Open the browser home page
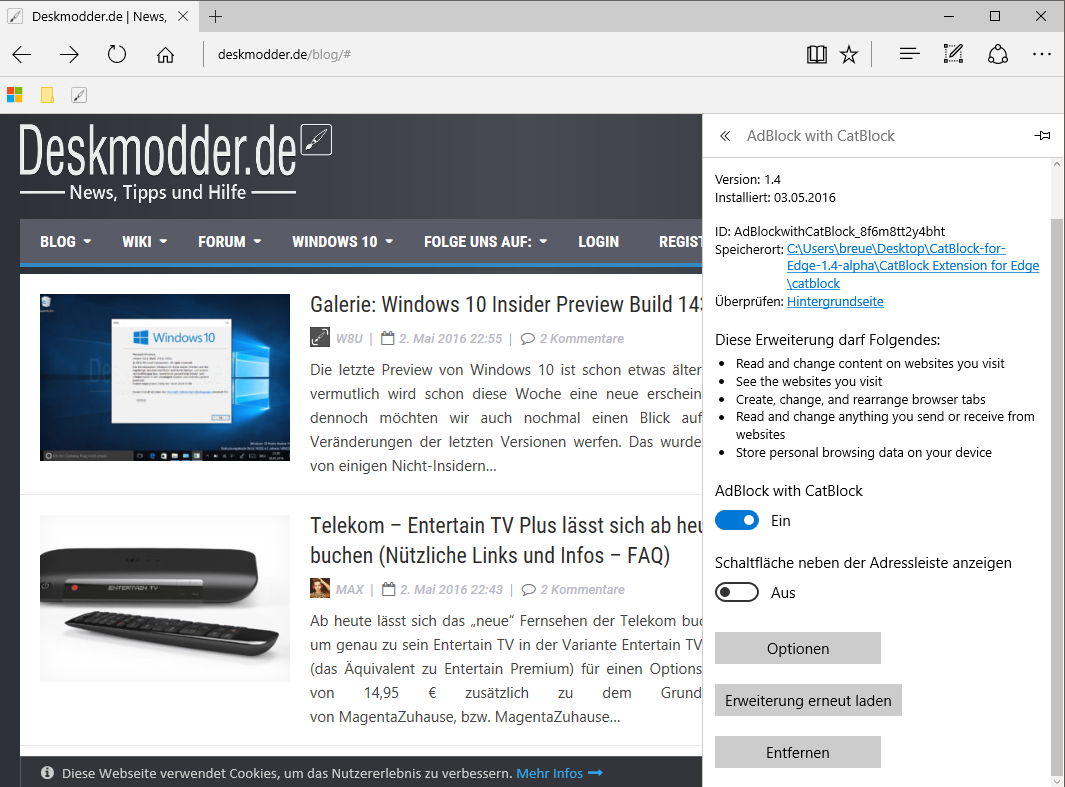 click(165, 54)
